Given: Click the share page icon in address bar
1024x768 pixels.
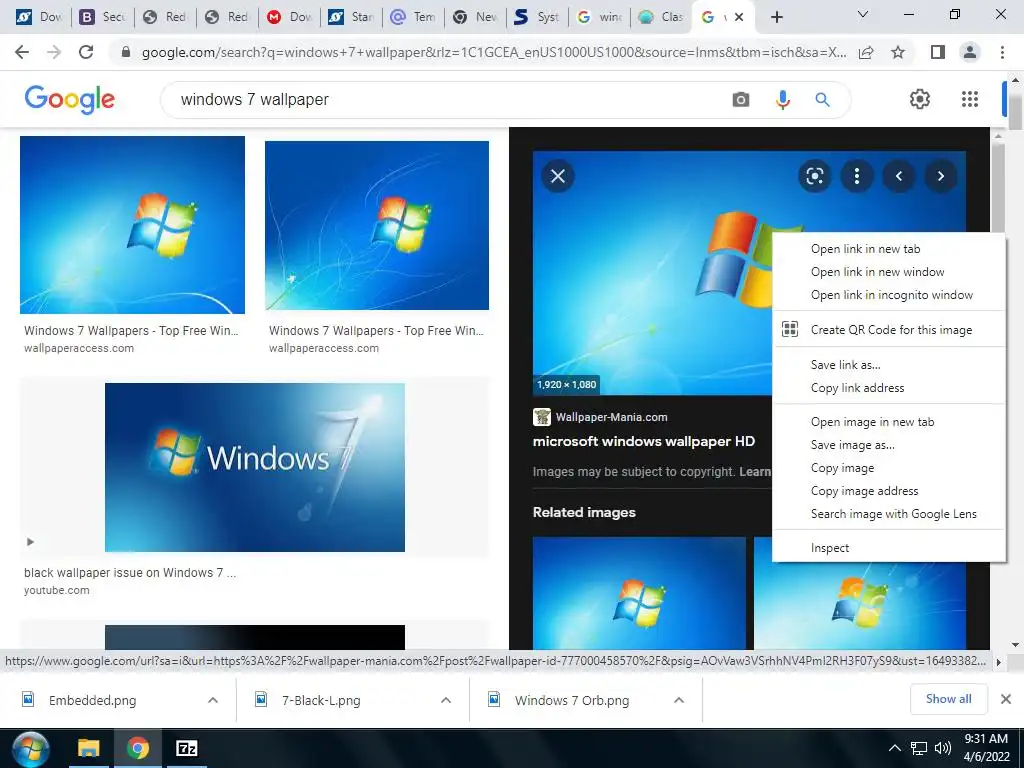Looking at the screenshot, I should tap(866, 52).
